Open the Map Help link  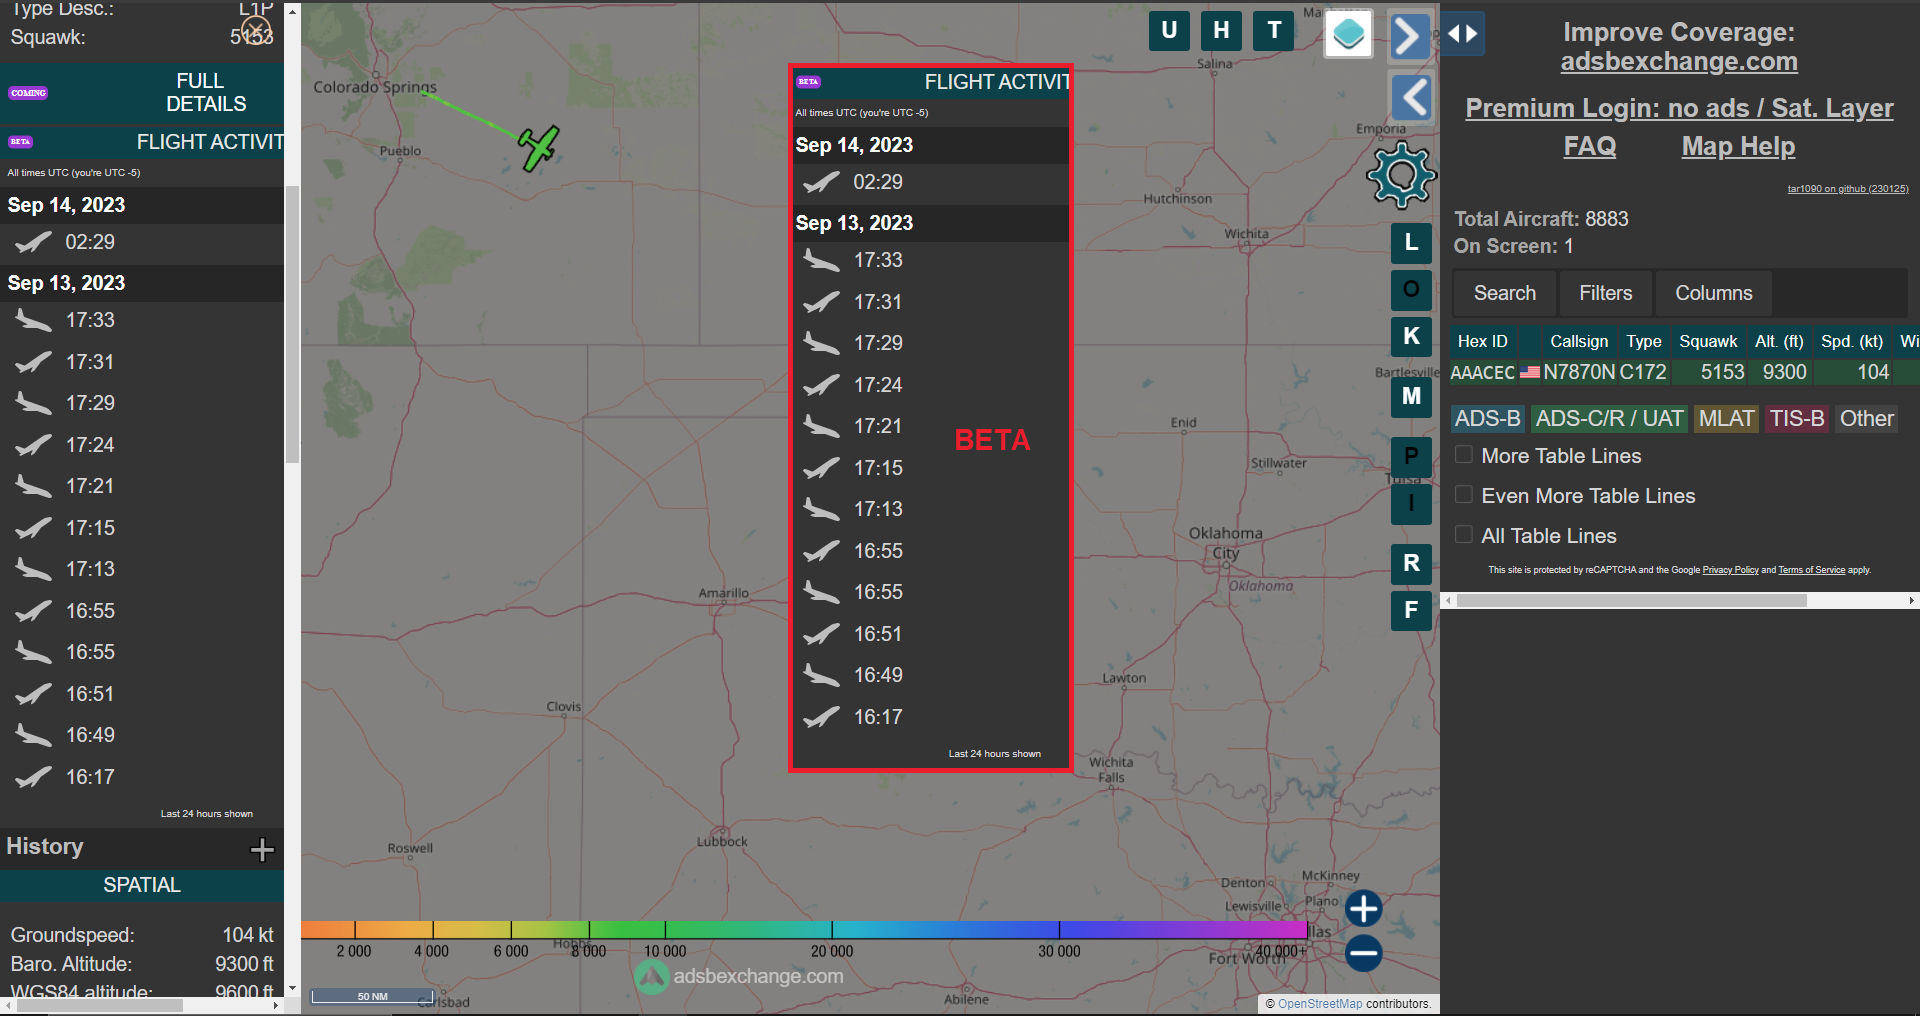(1738, 147)
